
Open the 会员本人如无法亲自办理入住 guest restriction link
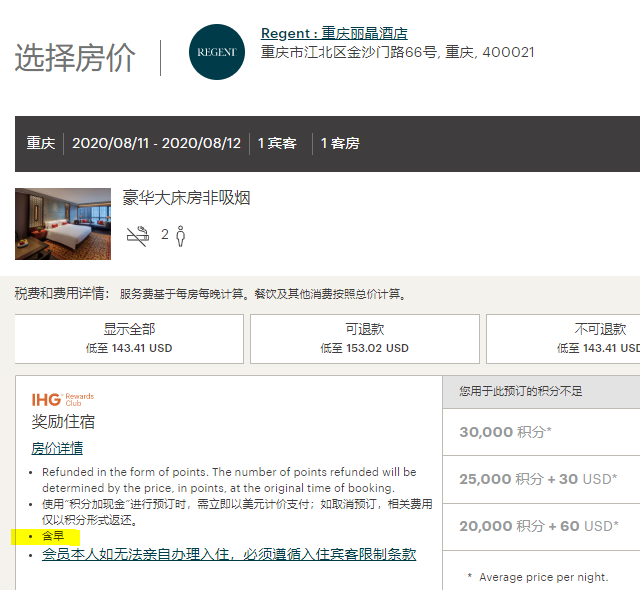pyautogui.click(x=229, y=554)
